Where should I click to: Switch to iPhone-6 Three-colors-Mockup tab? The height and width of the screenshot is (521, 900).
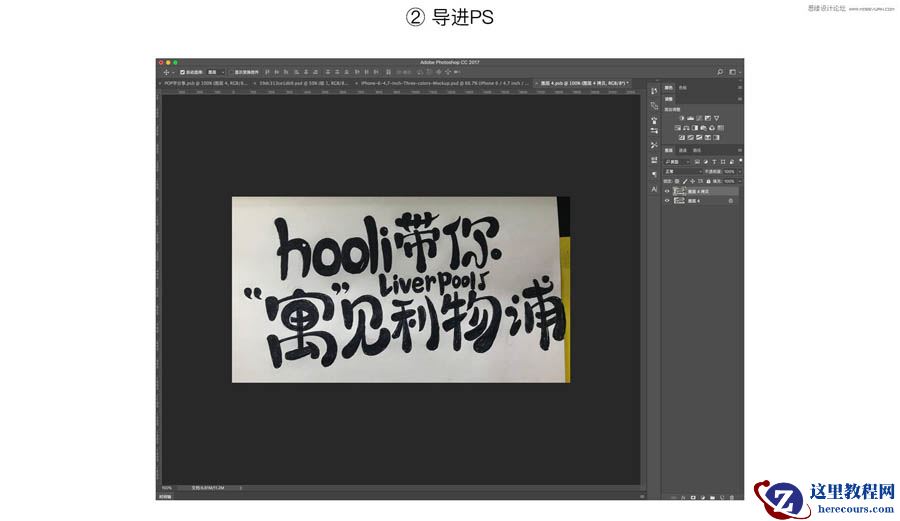[x=445, y=83]
